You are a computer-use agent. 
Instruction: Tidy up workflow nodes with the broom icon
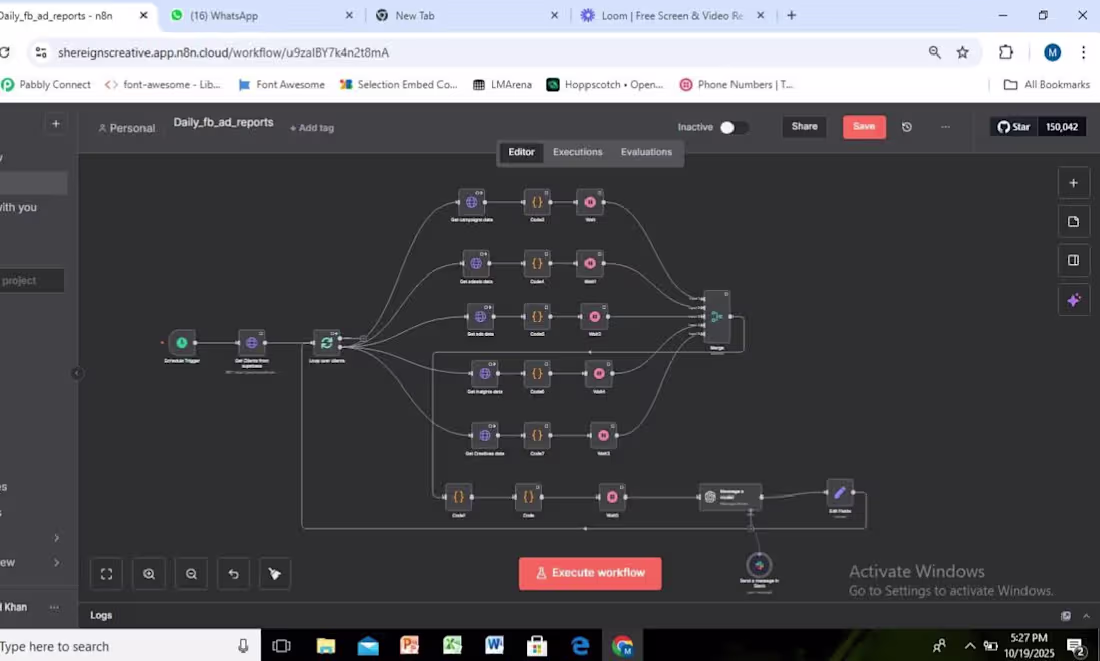click(x=274, y=574)
